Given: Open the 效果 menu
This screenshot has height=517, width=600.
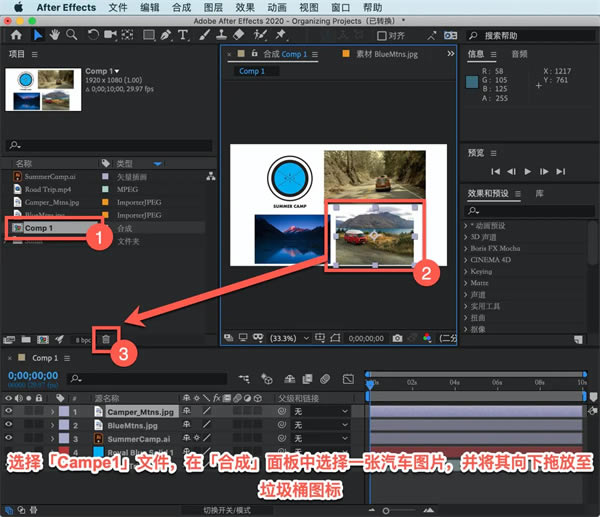Looking at the screenshot, I should coord(245,7).
